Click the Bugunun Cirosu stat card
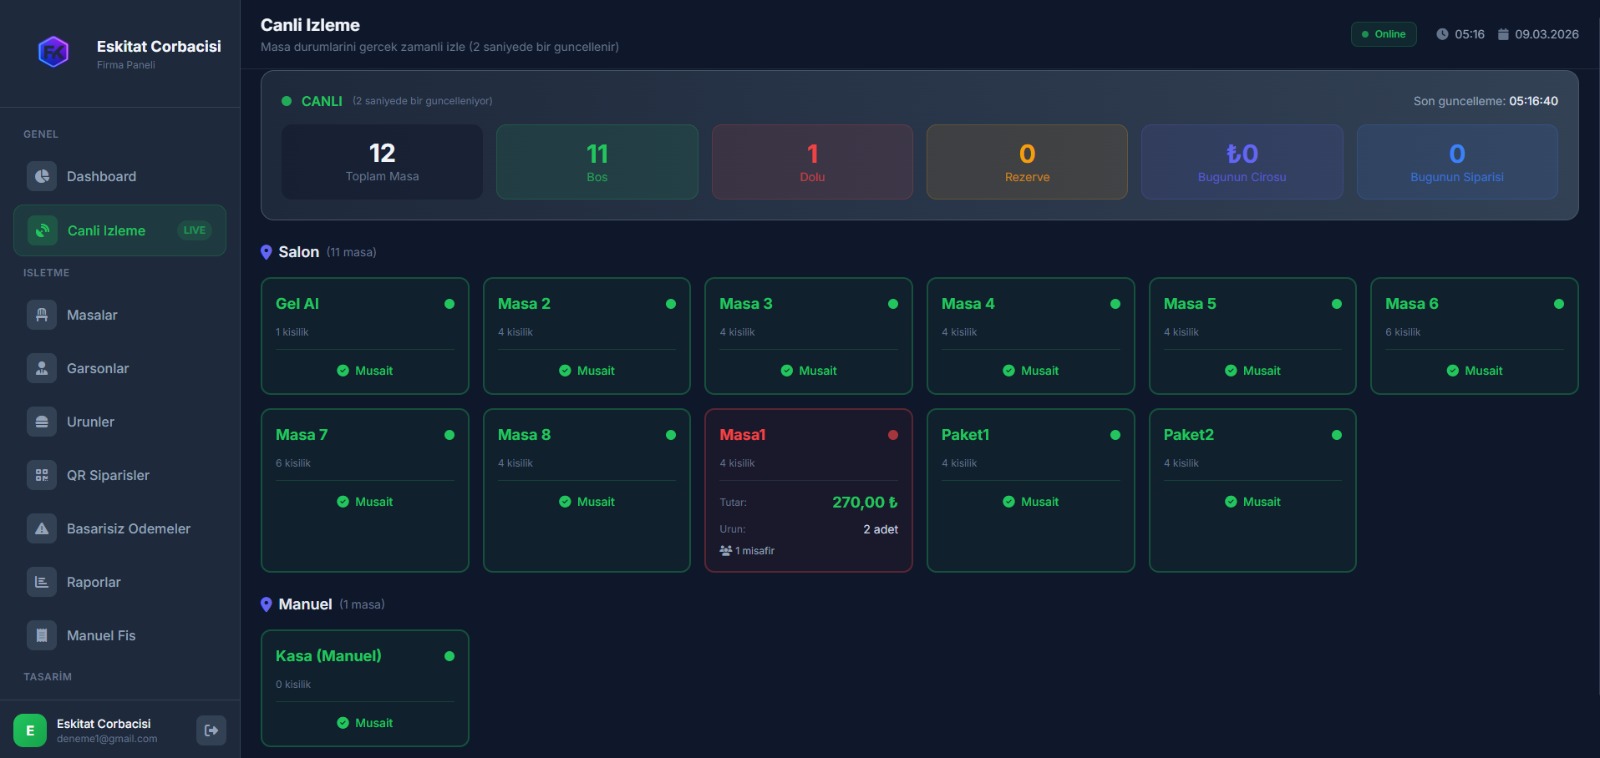Image resolution: width=1600 pixels, height=758 pixels. coord(1242,162)
